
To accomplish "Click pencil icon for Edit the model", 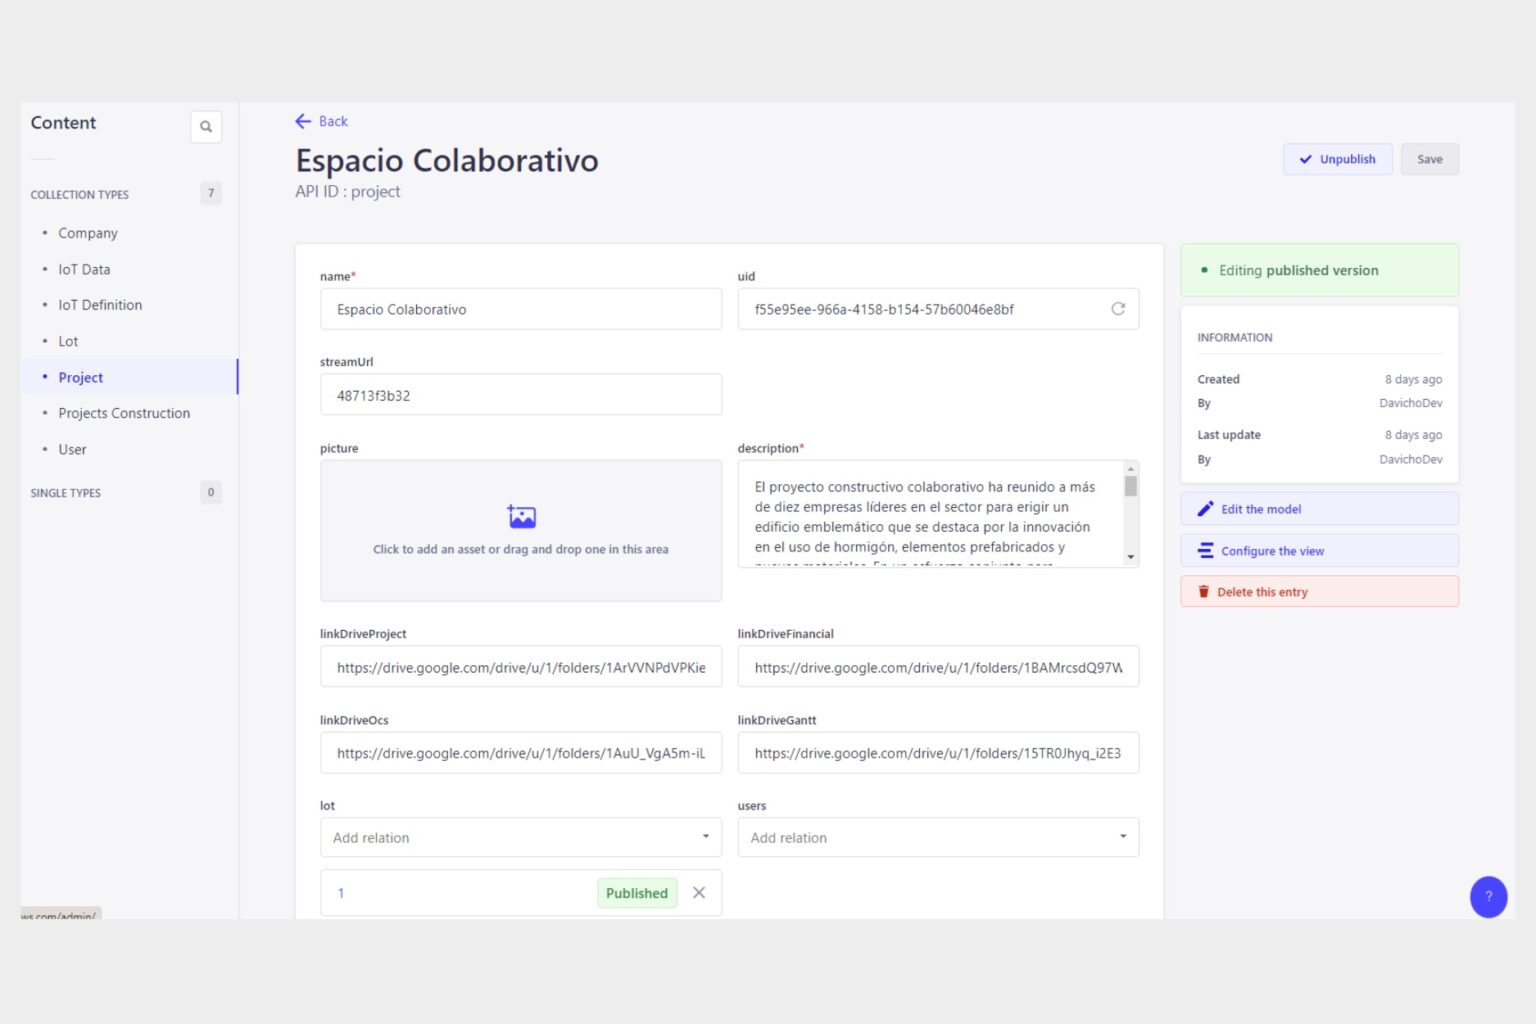I will coord(1206,509).
